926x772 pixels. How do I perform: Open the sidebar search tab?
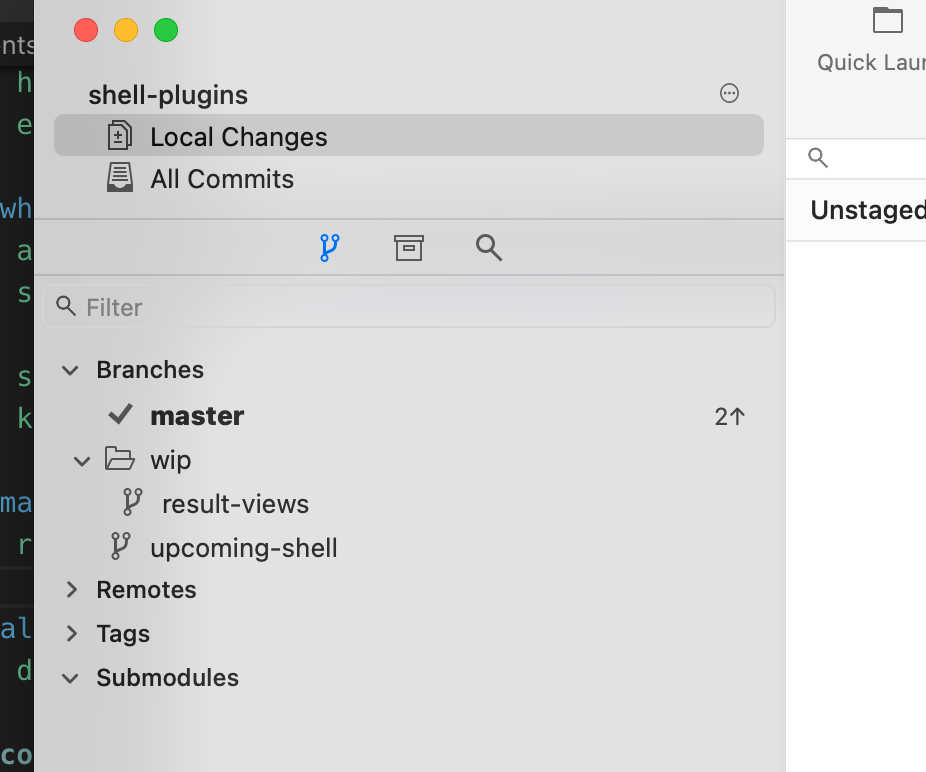point(488,247)
